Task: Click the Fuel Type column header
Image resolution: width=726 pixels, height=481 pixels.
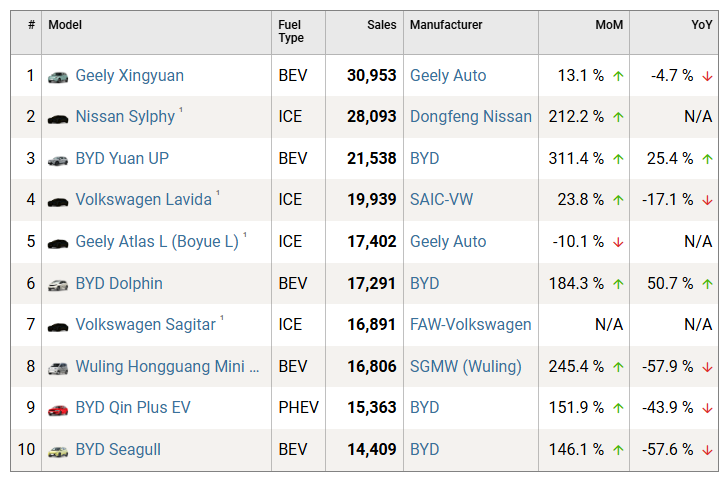Action: [291, 32]
